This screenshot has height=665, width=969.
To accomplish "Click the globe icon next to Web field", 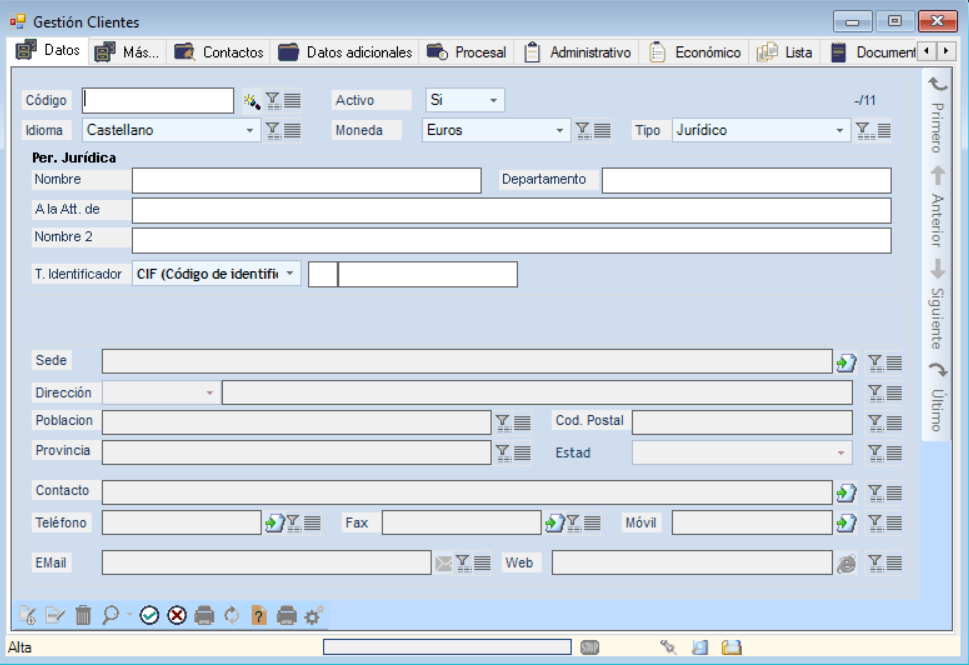I will click(846, 564).
